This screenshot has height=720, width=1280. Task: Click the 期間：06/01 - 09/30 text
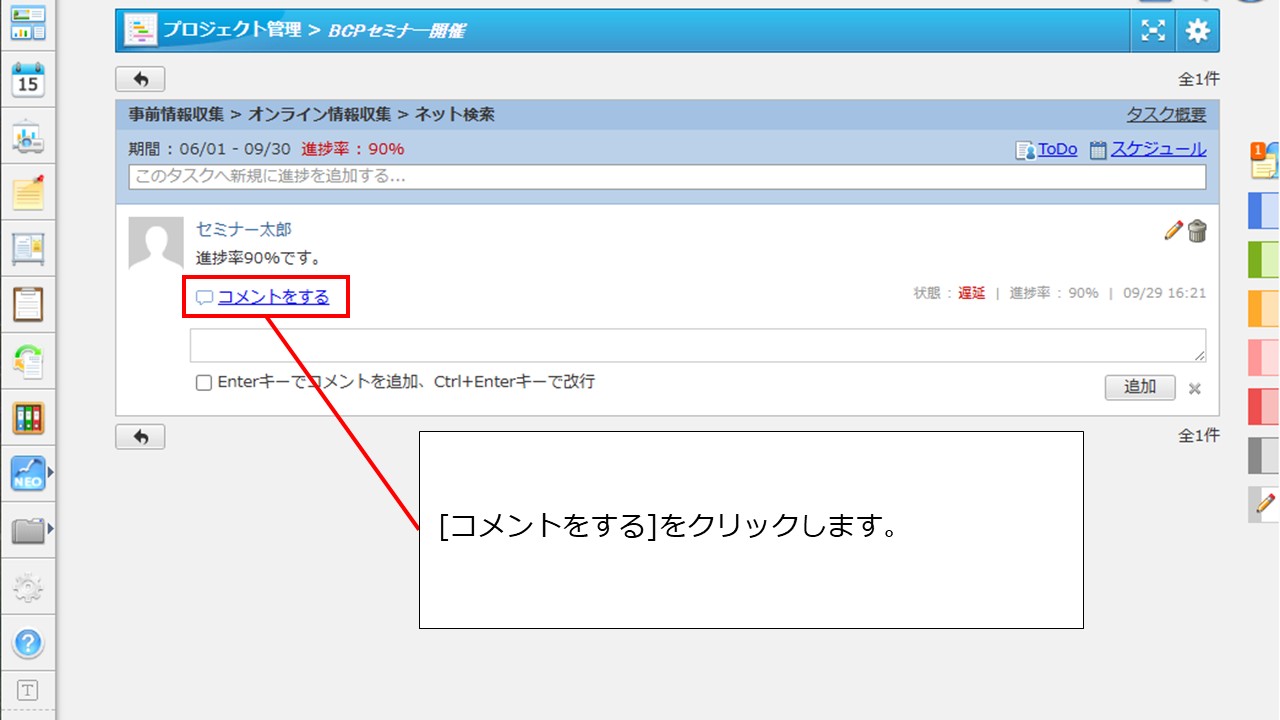(209, 149)
